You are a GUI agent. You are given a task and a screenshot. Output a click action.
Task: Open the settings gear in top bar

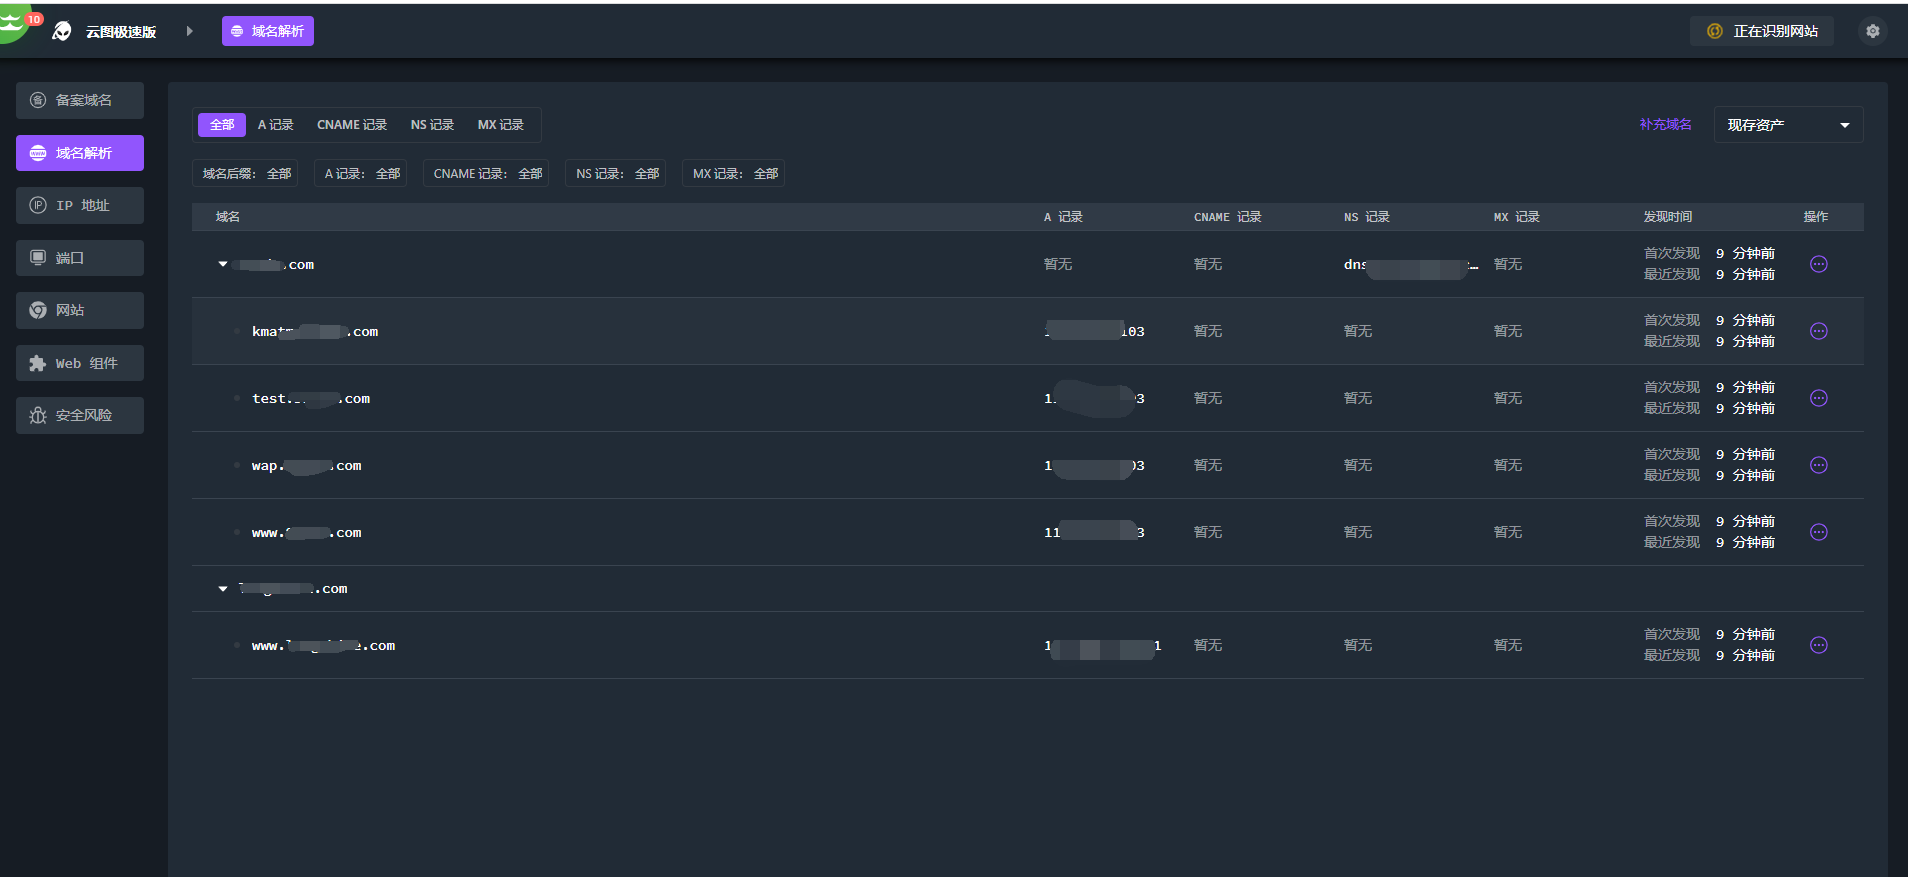(1872, 31)
